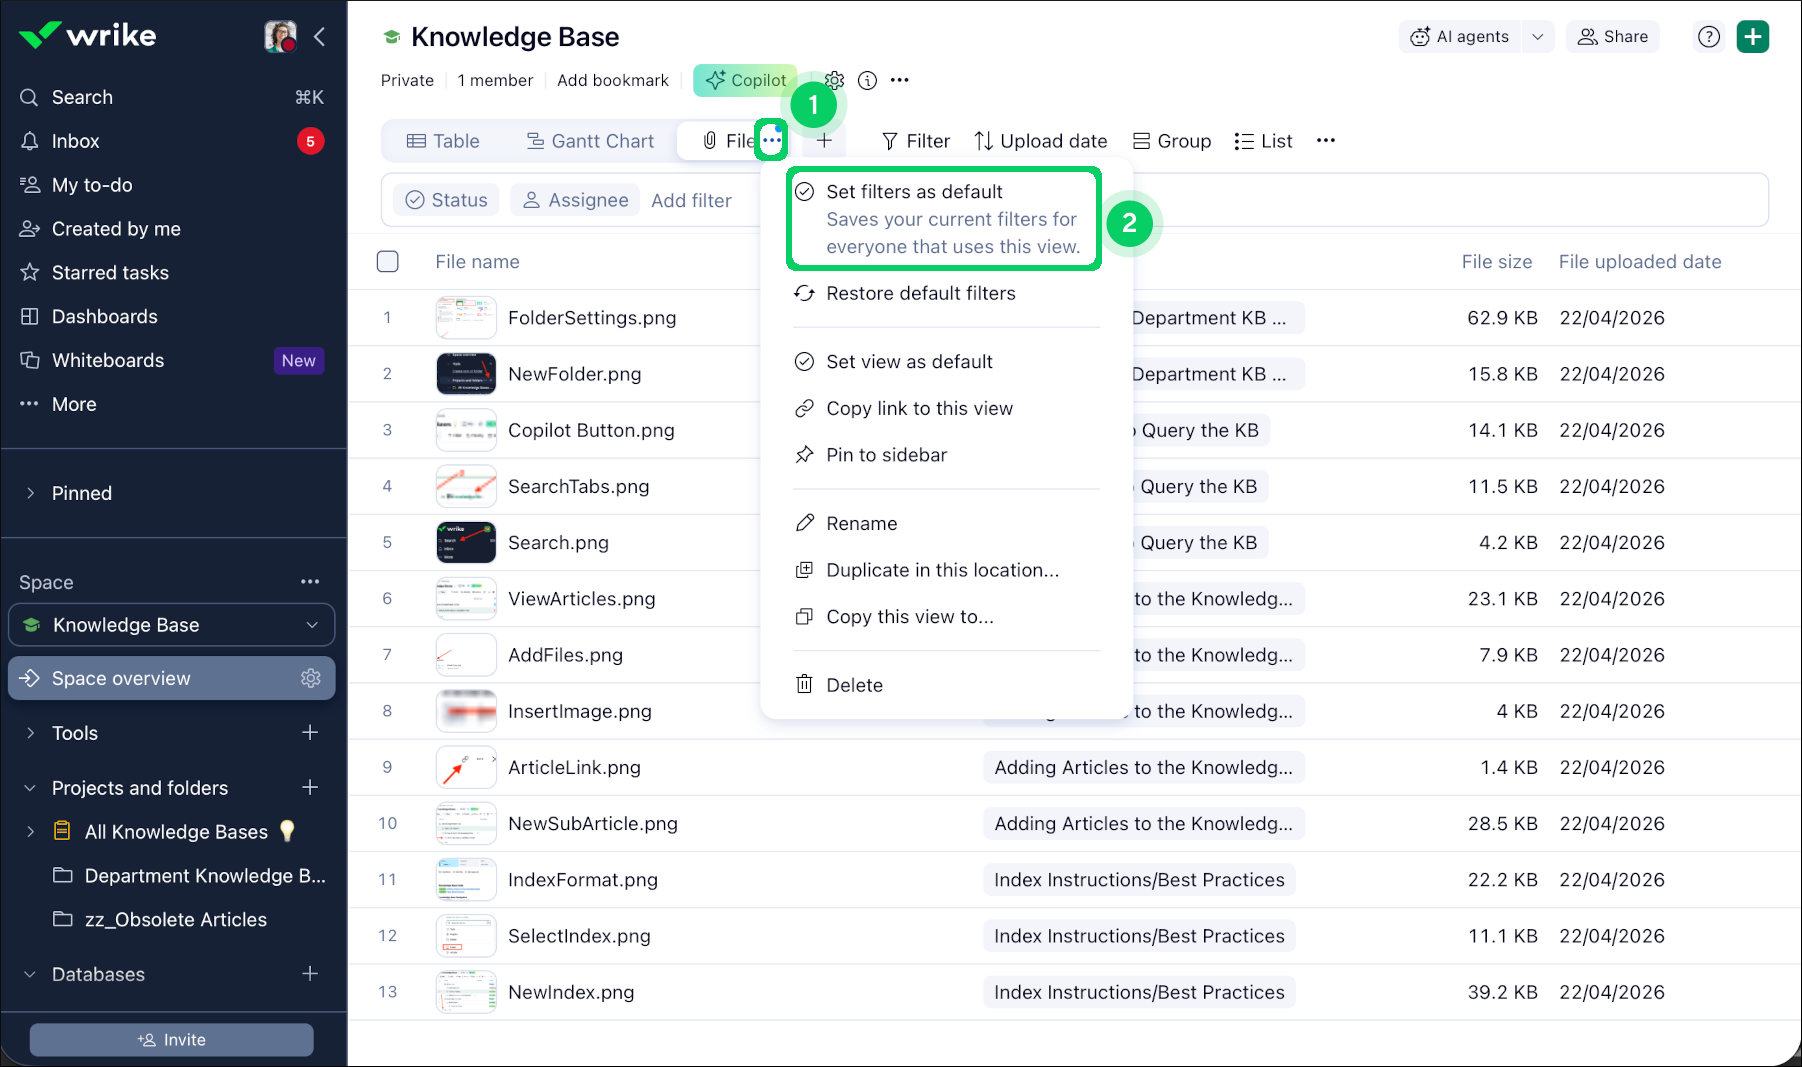Open Dashboards
Image resolution: width=1802 pixels, height=1067 pixels.
[x=172, y=317]
